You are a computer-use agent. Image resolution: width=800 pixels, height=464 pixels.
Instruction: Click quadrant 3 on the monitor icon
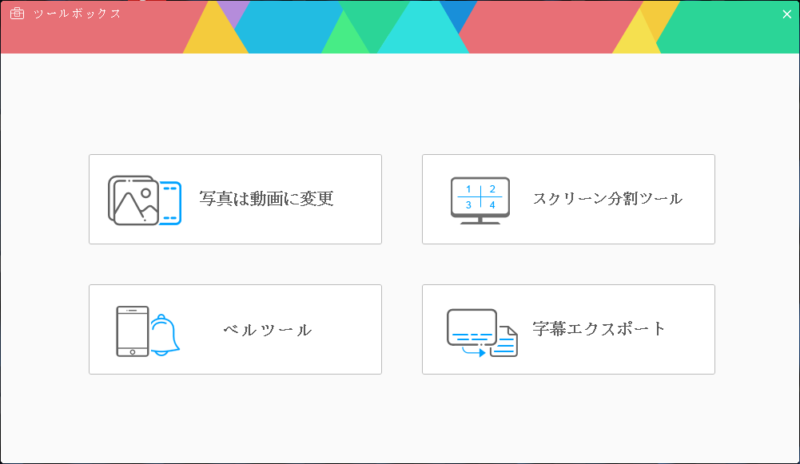coord(468,205)
